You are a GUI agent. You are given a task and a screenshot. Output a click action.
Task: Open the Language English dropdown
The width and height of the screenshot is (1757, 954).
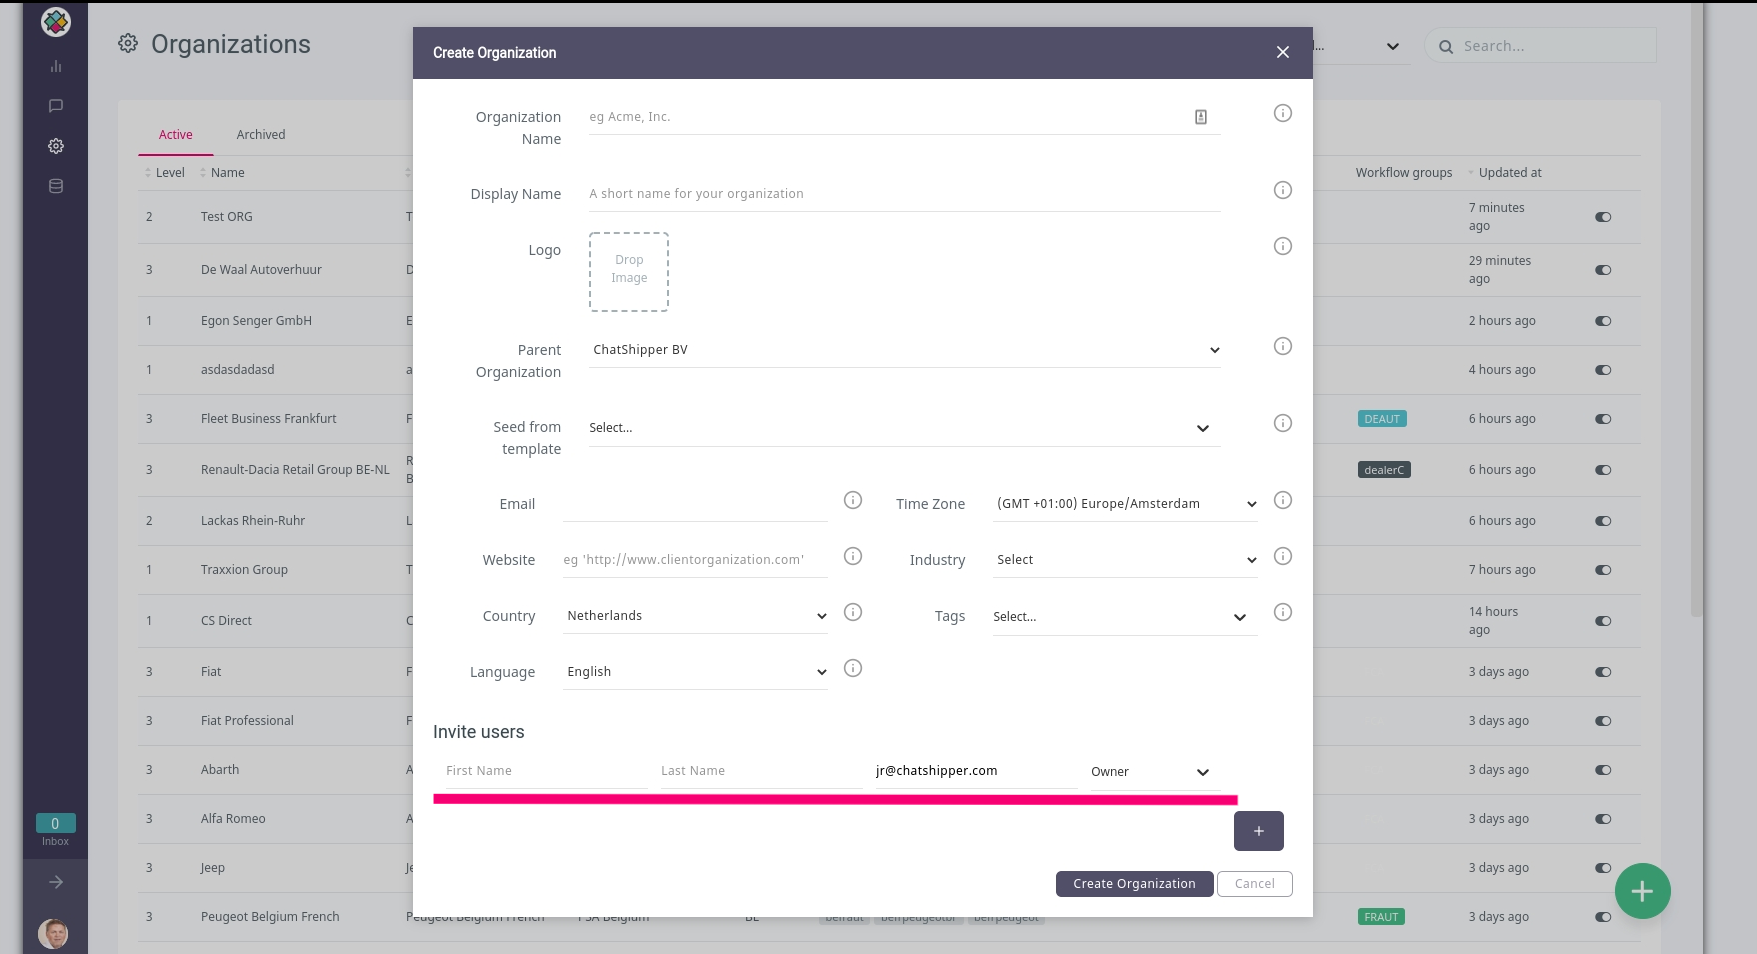(x=695, y=672)
